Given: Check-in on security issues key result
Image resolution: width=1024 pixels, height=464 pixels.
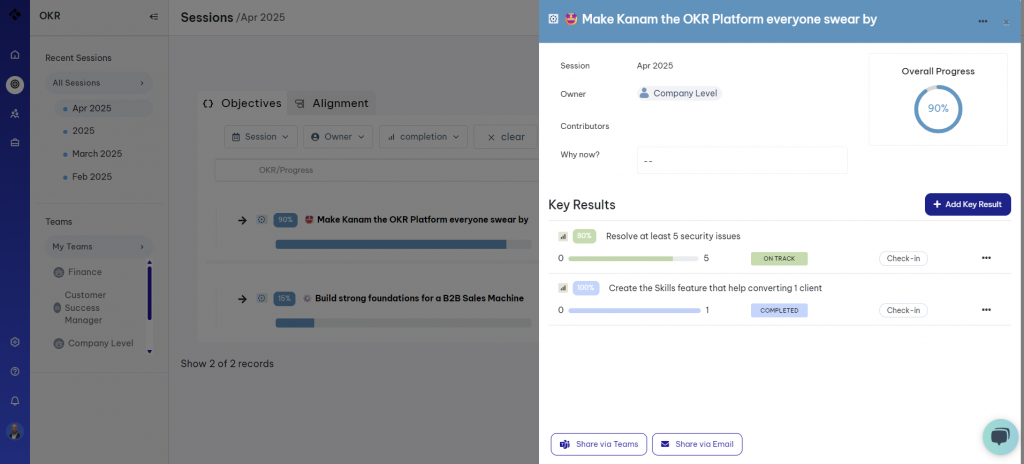Looking at the screenshot, I should (903, 258).
